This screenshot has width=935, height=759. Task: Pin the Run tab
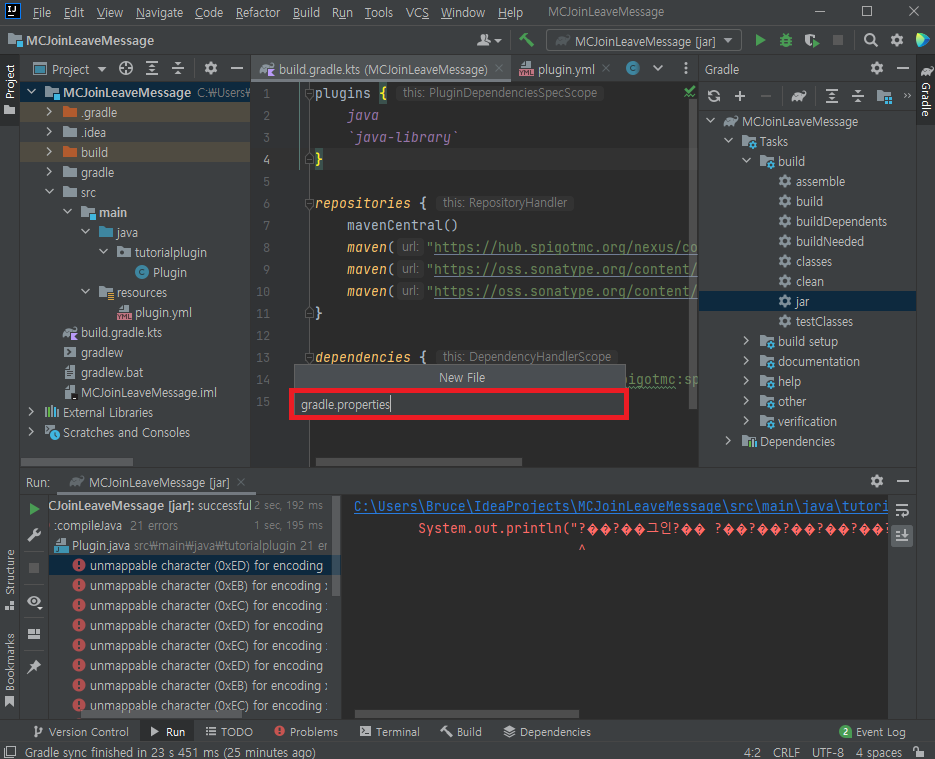point(34,666)
